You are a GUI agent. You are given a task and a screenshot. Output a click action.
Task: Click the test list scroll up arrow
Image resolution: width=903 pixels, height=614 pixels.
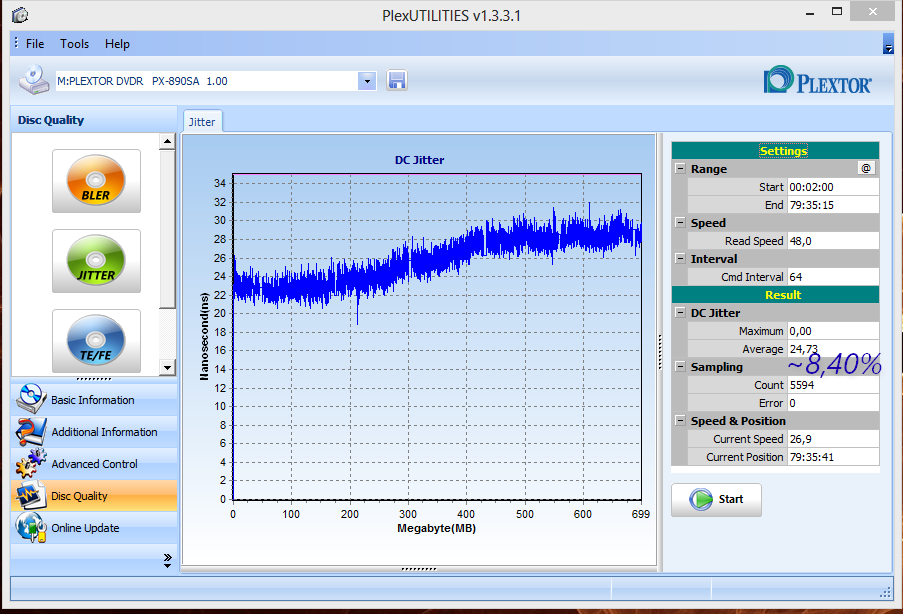pos(167,141)
